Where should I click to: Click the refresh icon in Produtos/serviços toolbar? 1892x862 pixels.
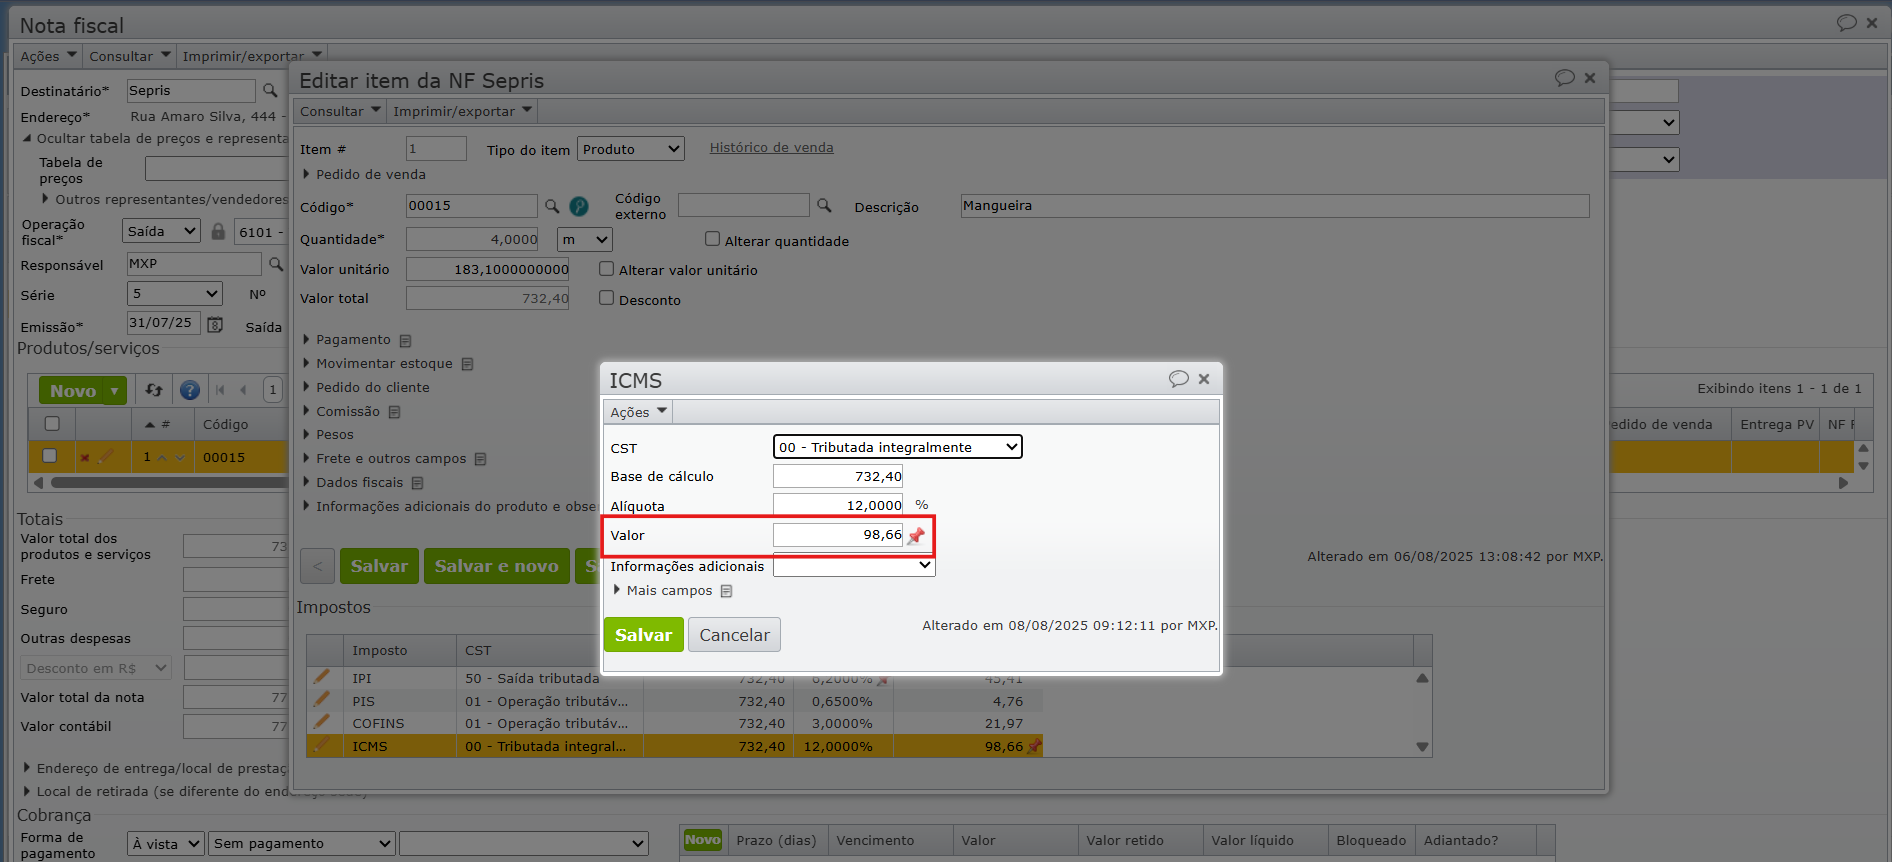click(154, 390)
